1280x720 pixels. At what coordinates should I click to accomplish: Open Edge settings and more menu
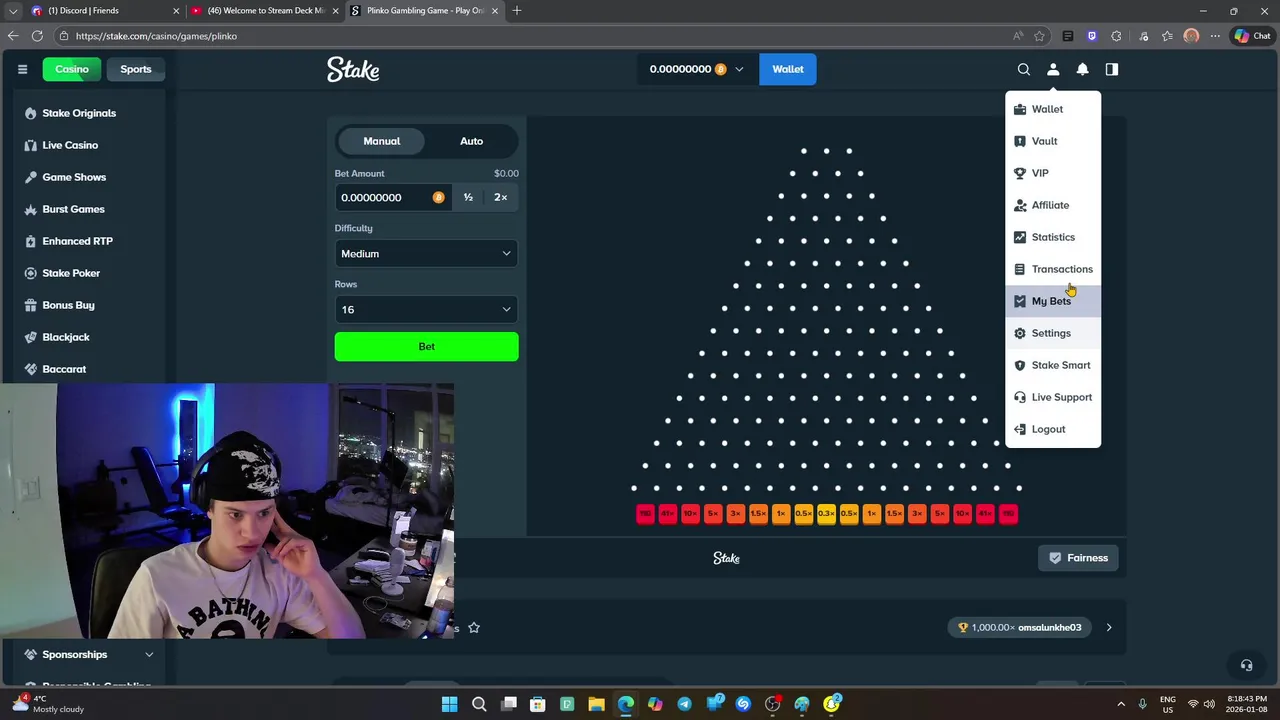1215,36
